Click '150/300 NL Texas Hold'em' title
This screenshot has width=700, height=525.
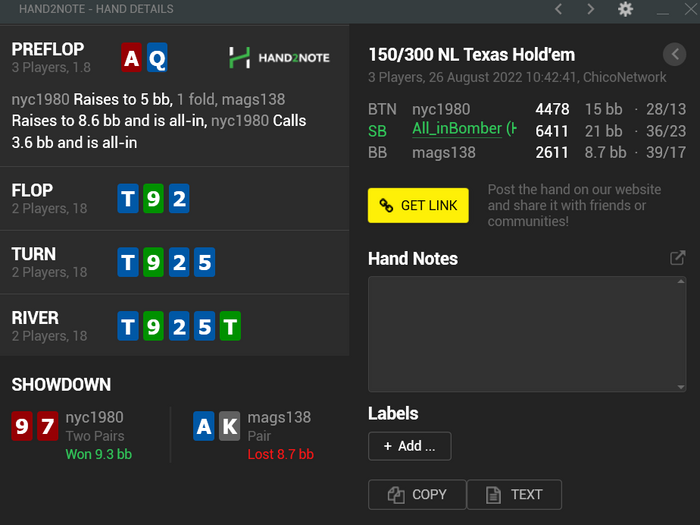tap(471, 55)
